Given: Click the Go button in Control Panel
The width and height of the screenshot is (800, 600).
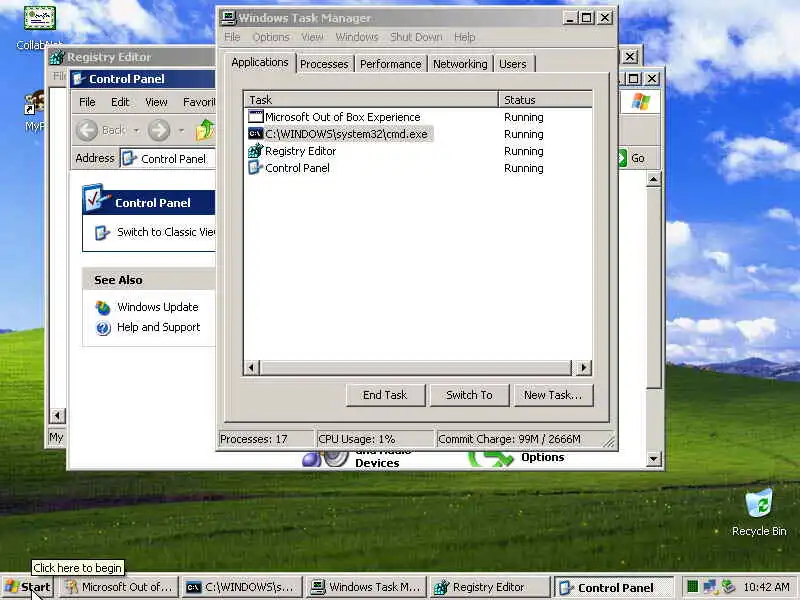Looking at the screenshot, I should point(633,159).
